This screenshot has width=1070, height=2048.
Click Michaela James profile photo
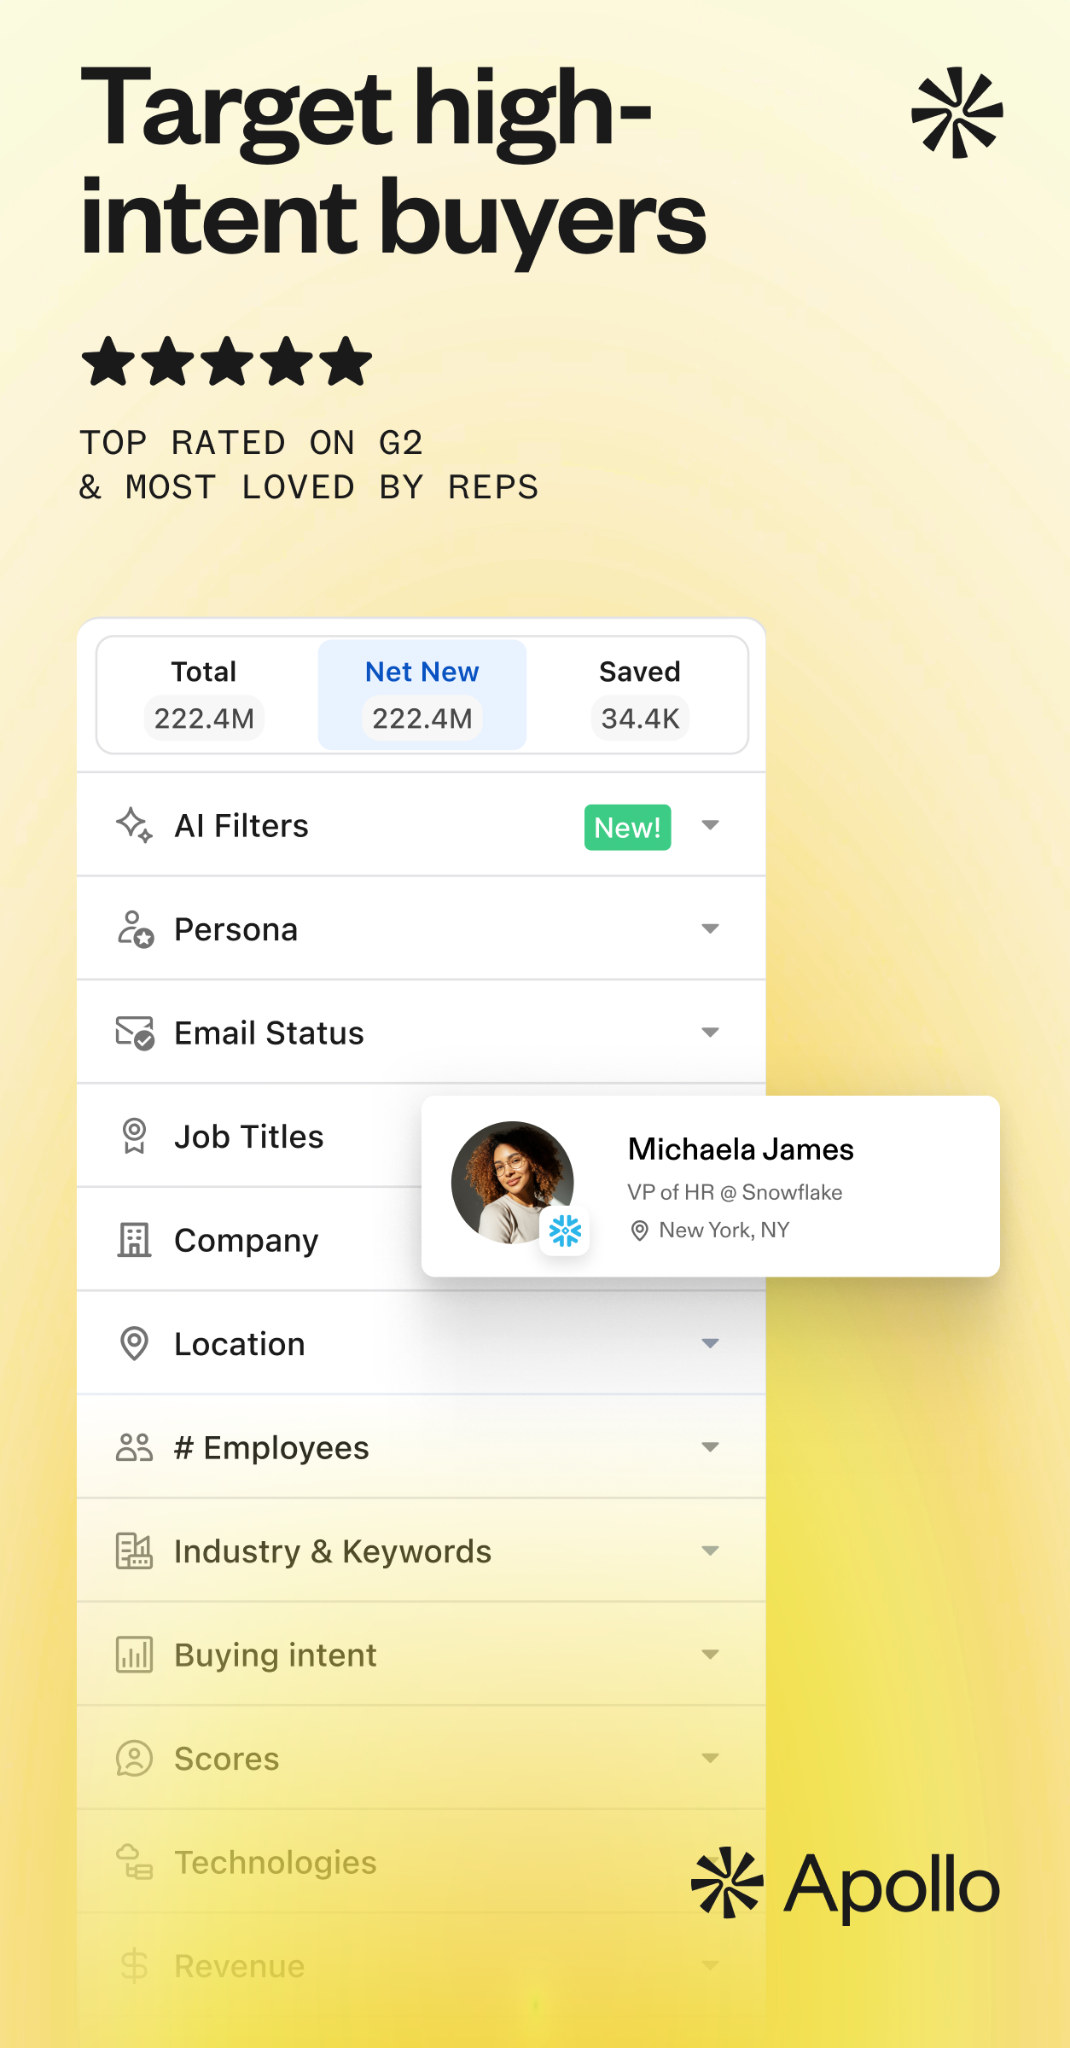(x=512, y=1182)
